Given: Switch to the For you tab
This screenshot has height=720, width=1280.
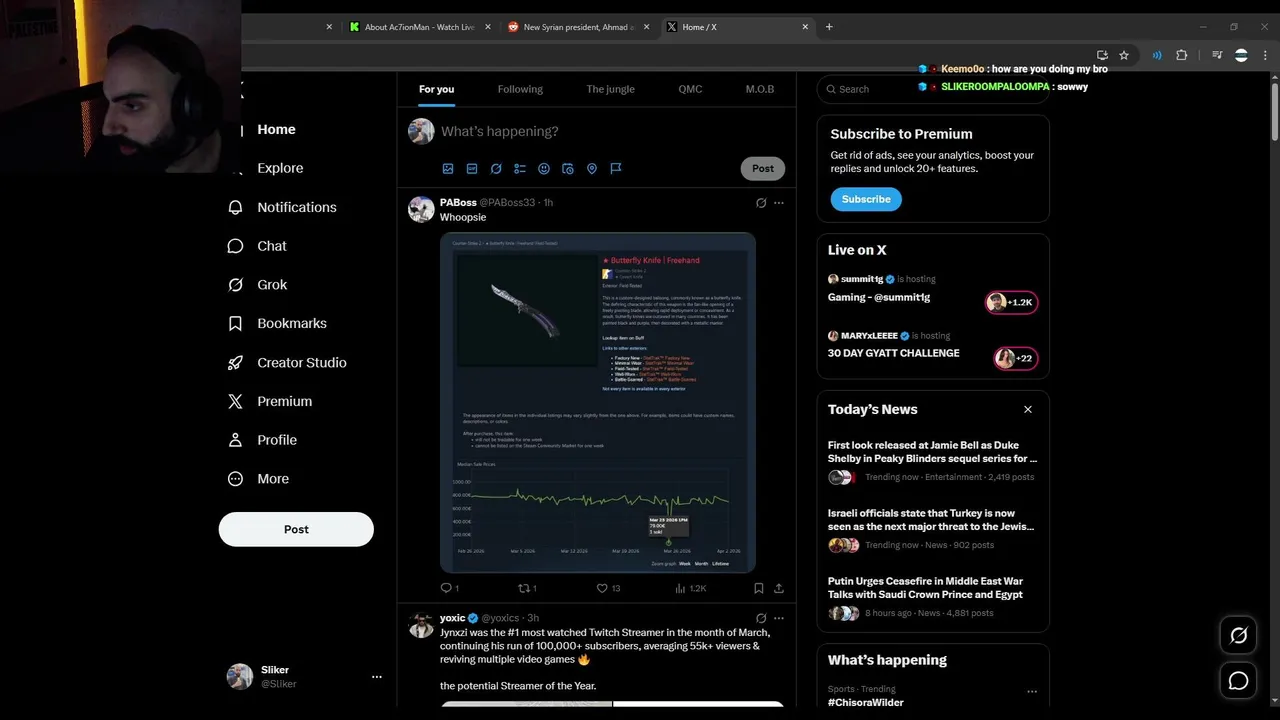Looking at the screenshot, I should [436, 89].
